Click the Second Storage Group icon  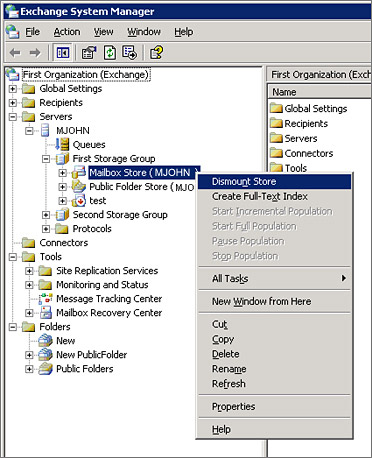point(62,215)
